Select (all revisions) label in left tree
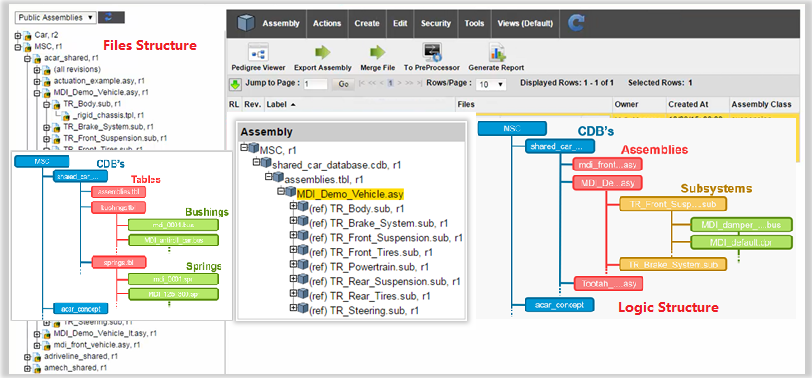812x378 pixels. pos(77,70)
